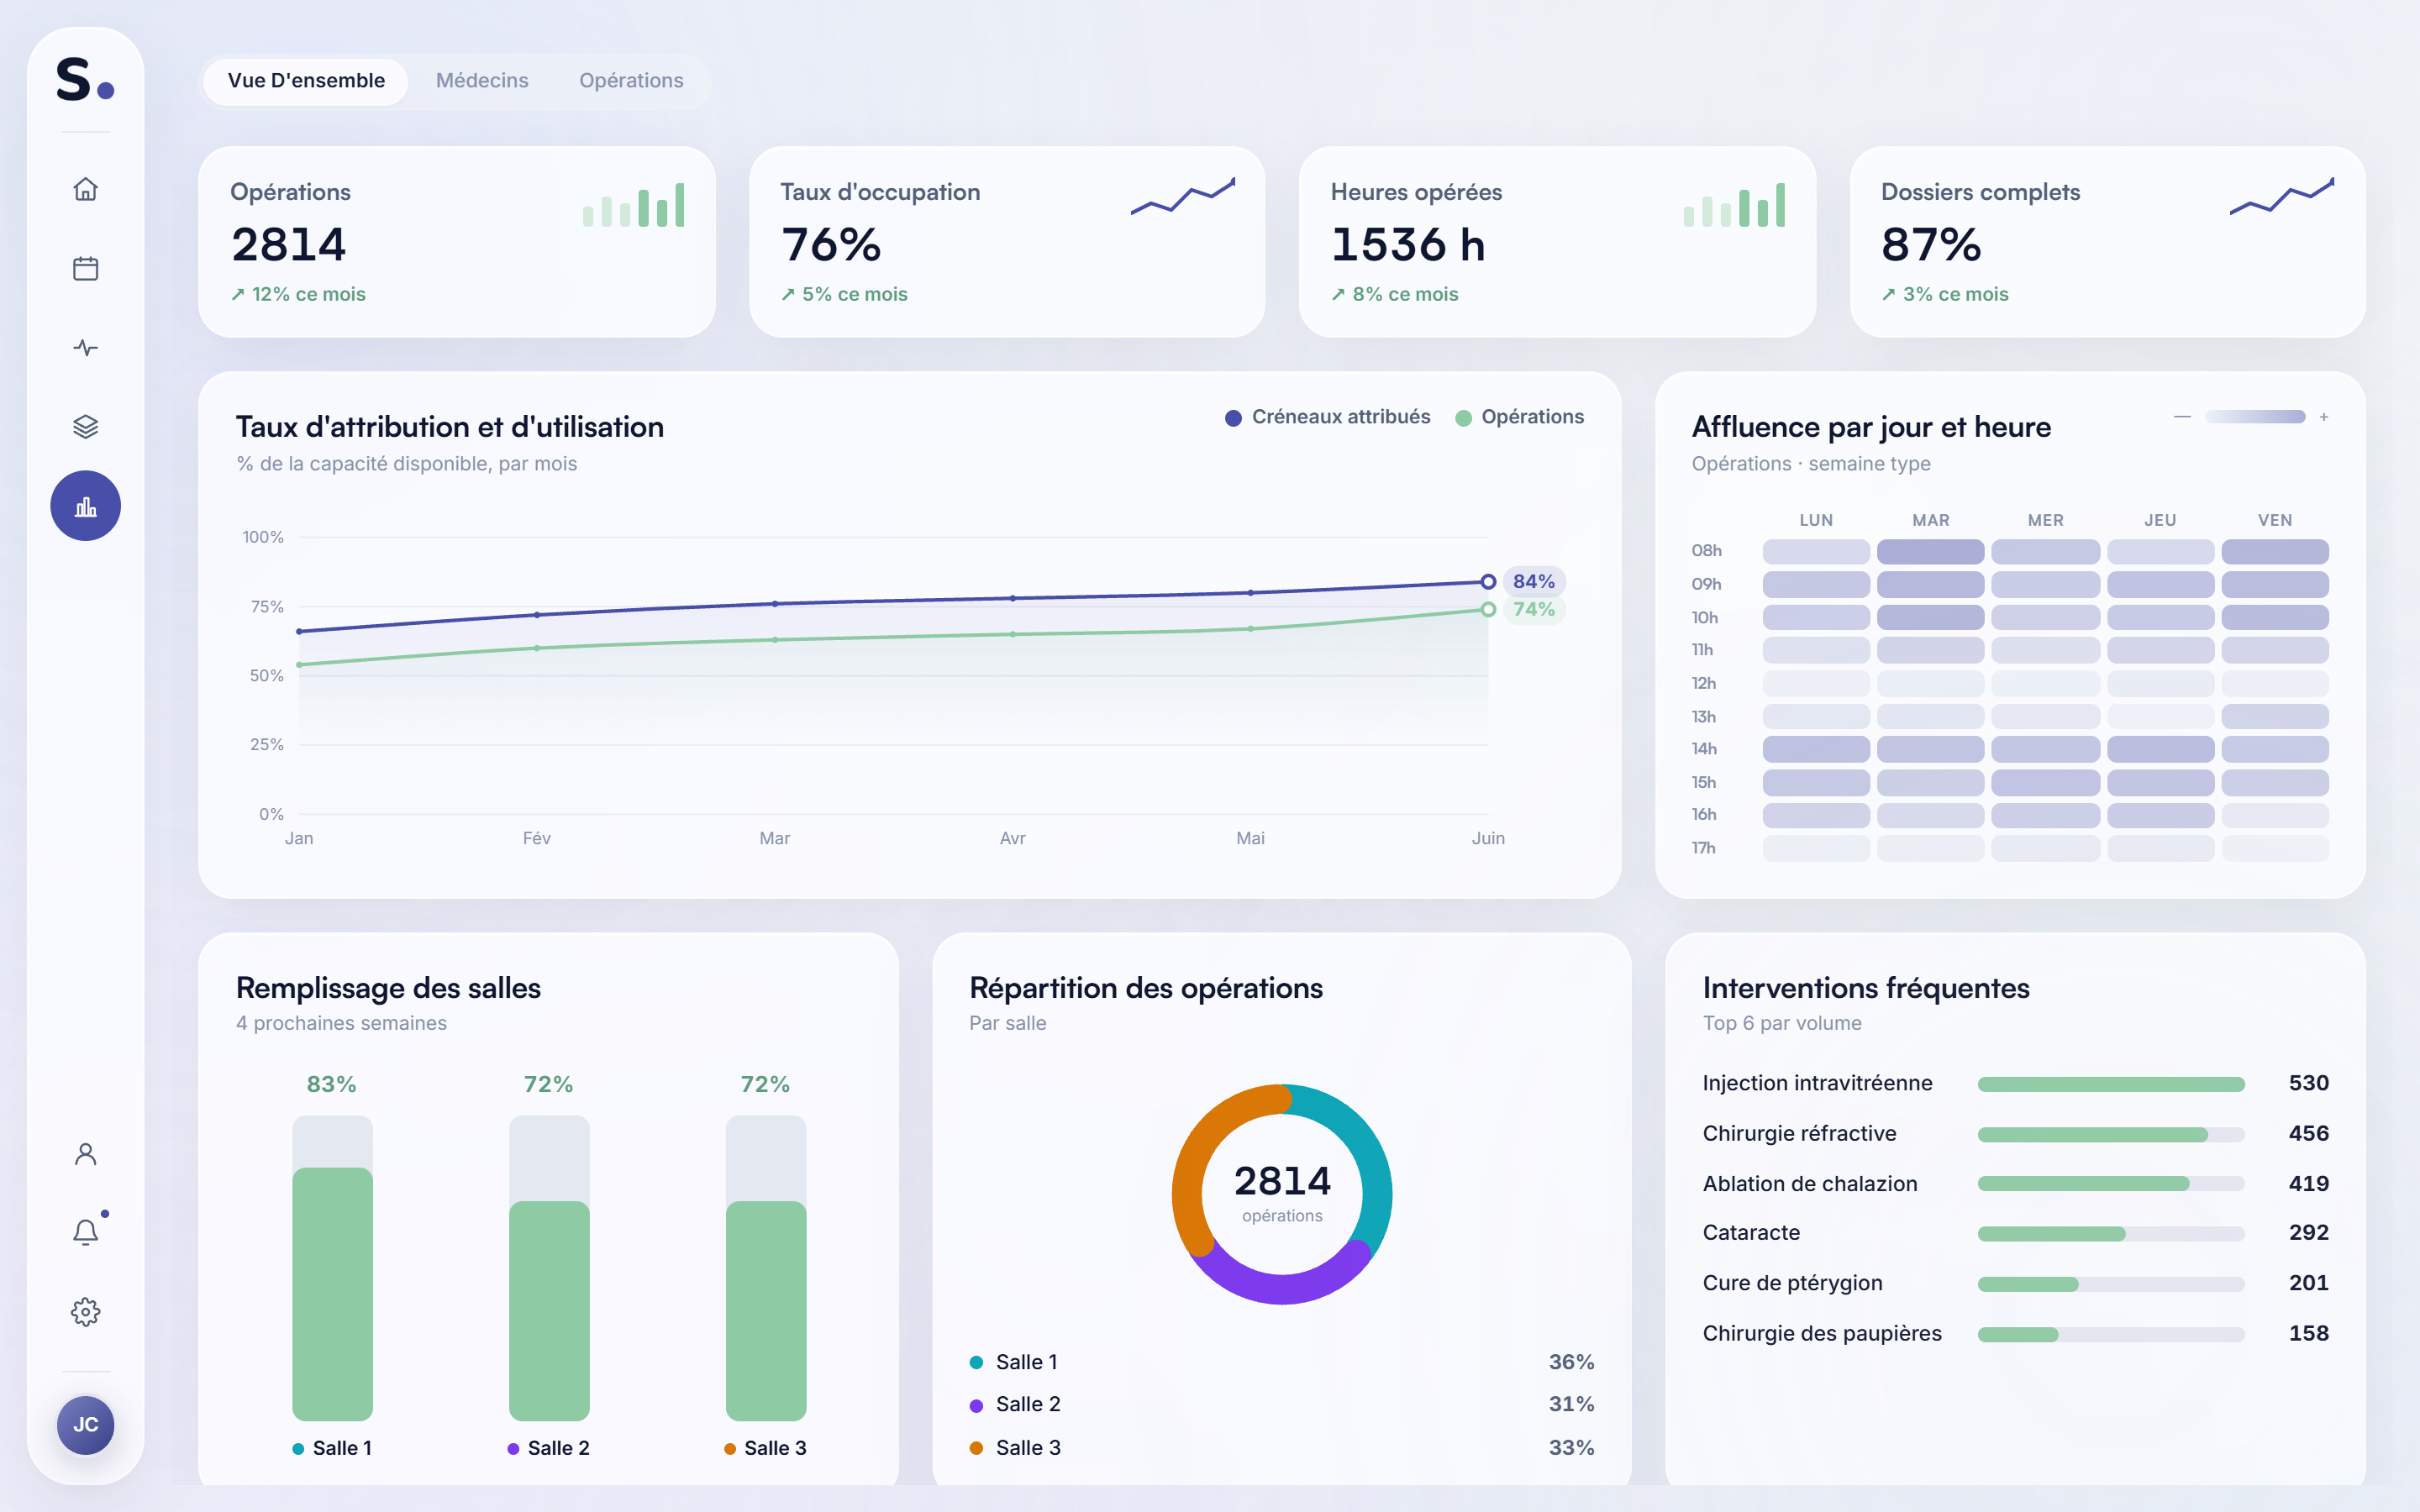Viewport: 2420px width, 1512px height.
Task: Select the active bar-chart analytics sidebar icon
Action: (x=86, y=506)
